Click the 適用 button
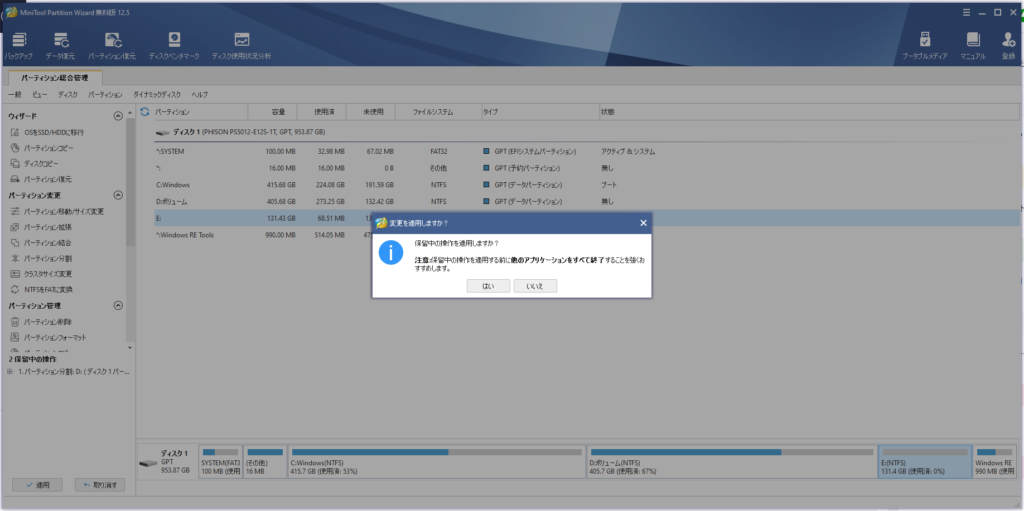This screenshot has height=511, width=1024. tap(37, 486)
